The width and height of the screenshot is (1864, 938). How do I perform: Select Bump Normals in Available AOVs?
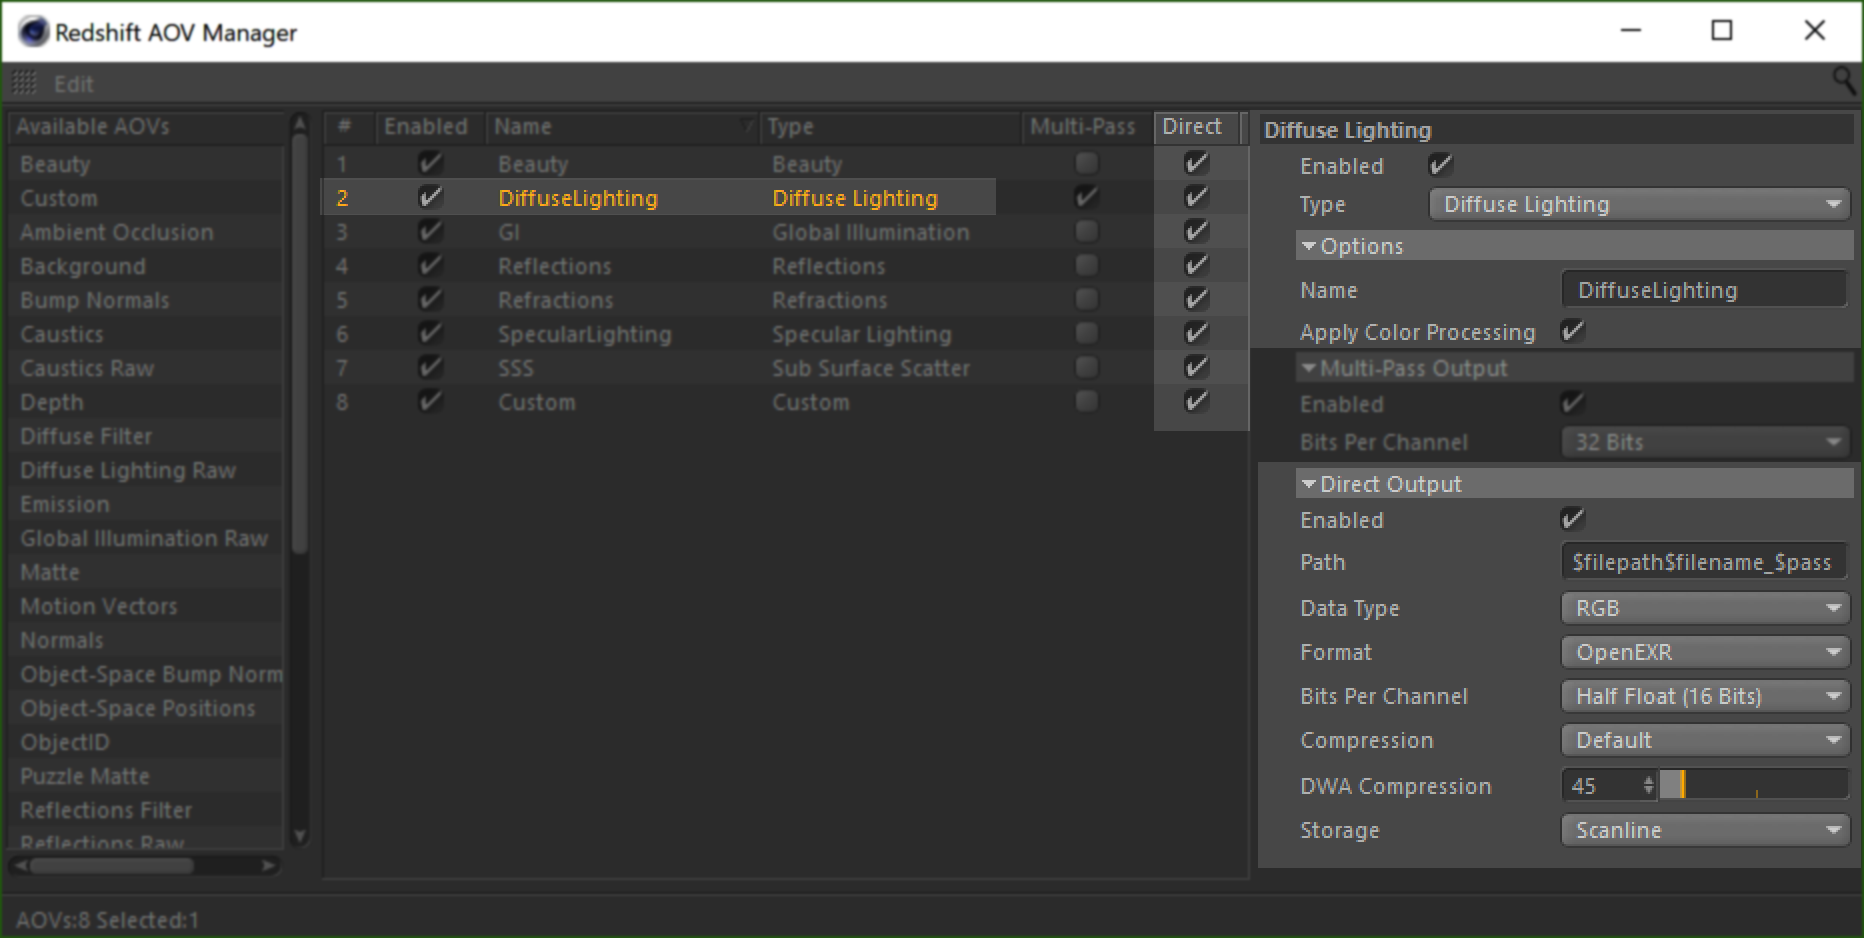coord(95,300)
